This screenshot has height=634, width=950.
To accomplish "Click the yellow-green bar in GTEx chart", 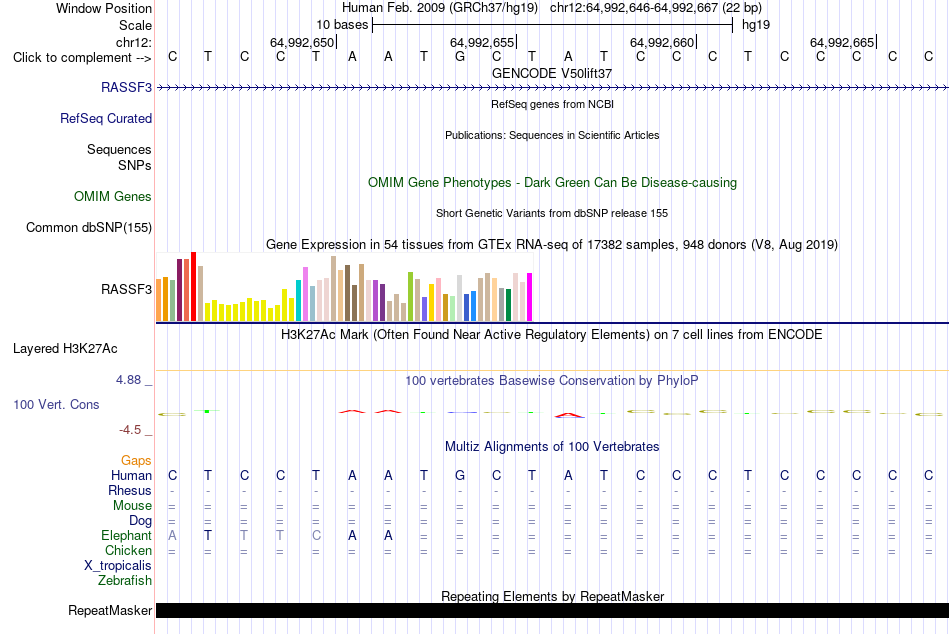I will 410,296.
